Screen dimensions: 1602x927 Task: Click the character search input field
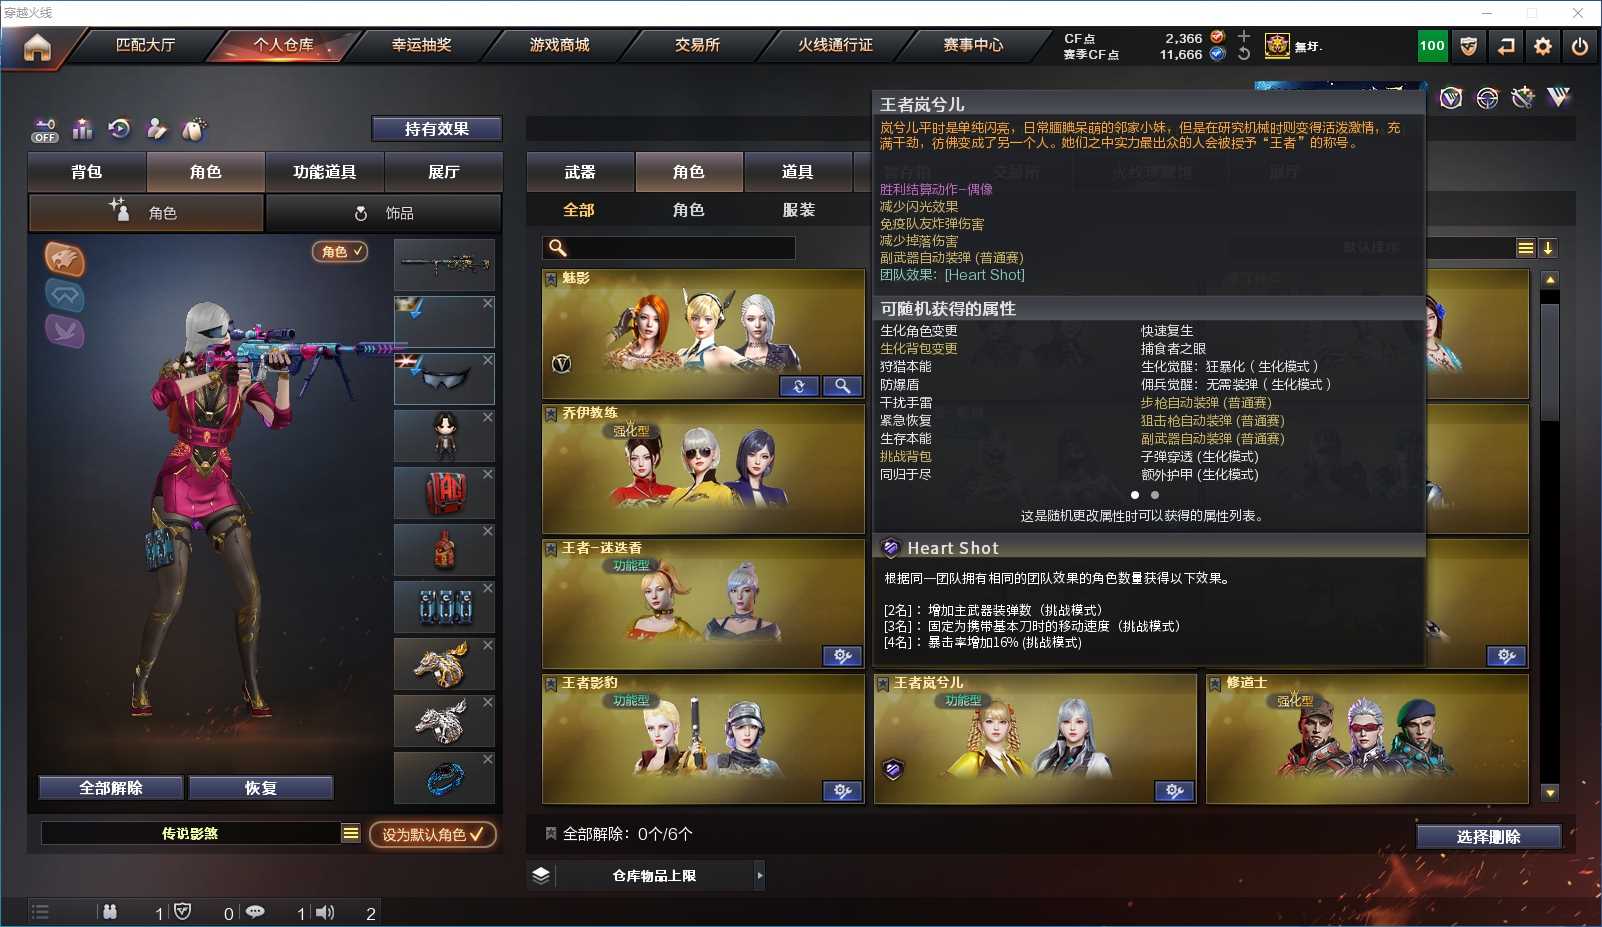[x=668, y=248]
